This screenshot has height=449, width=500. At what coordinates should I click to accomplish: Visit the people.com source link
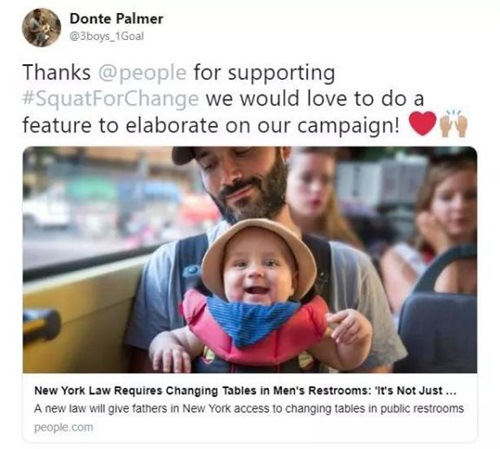point(63,427)
